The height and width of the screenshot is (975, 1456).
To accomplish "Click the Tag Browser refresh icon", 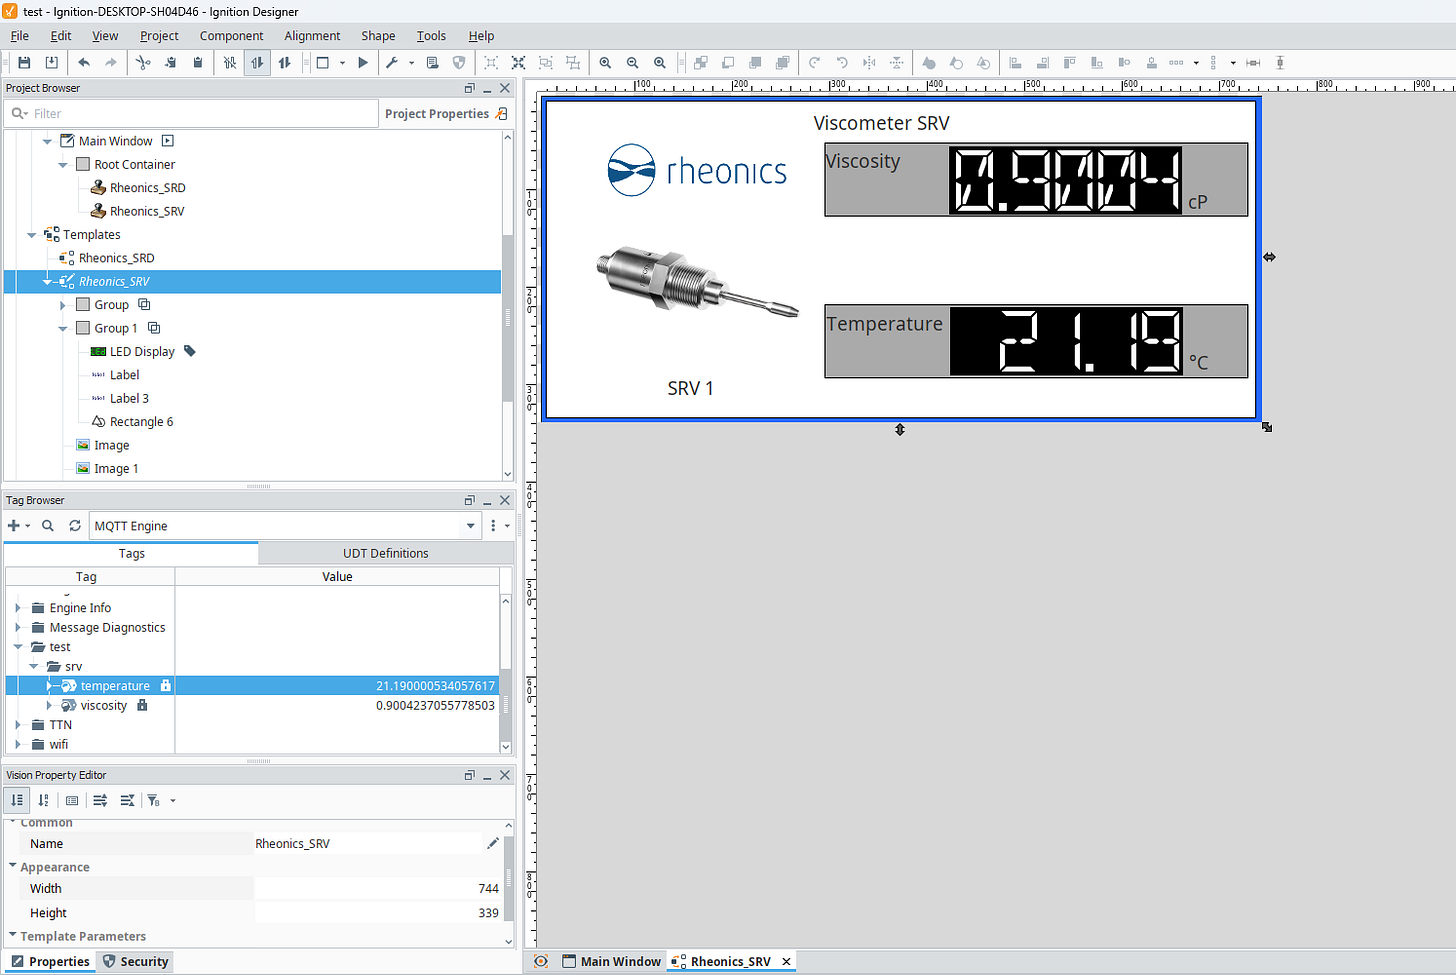I will [x=75, y=525].
